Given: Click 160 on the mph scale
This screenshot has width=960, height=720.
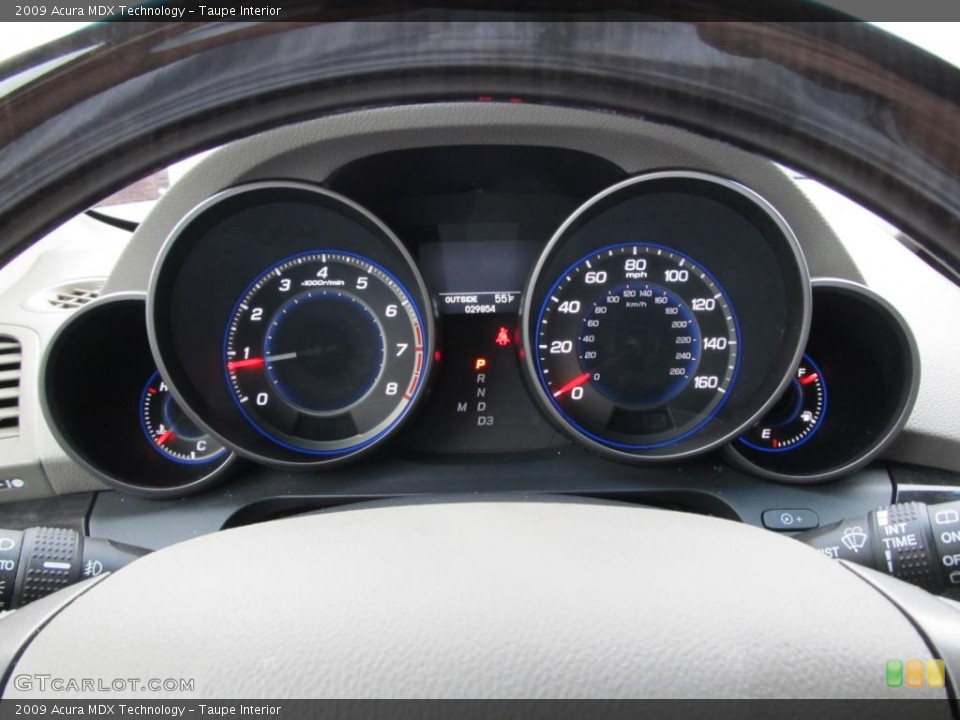Looking at the screenshot, I should [x=705, y=382].
